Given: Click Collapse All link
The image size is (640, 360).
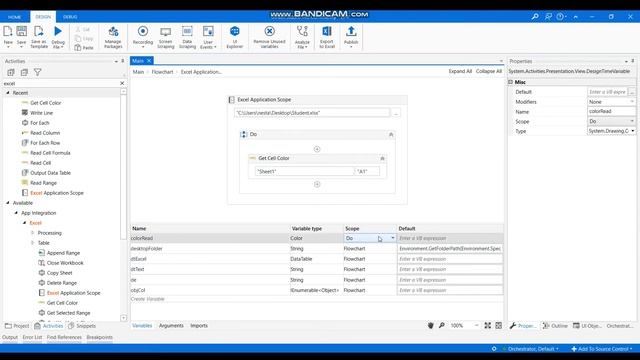Looking at the screenshot, I should (489, 71).
